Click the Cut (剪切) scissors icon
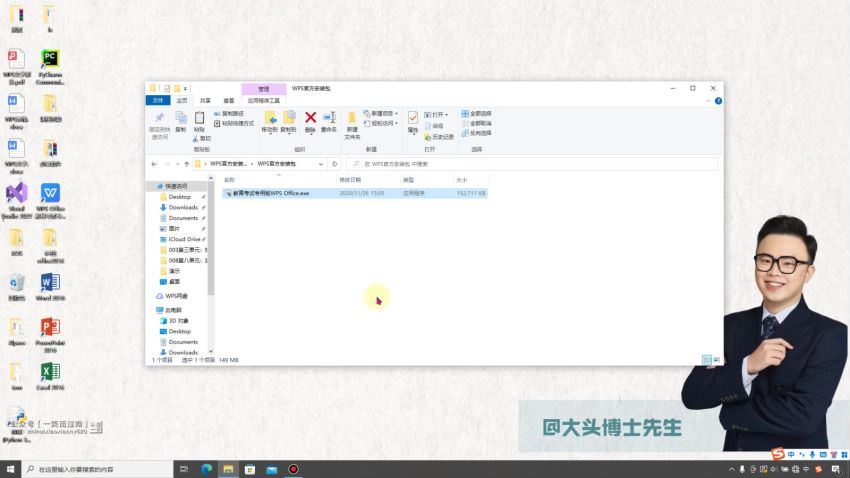850x478 pixels. point(202,139)
